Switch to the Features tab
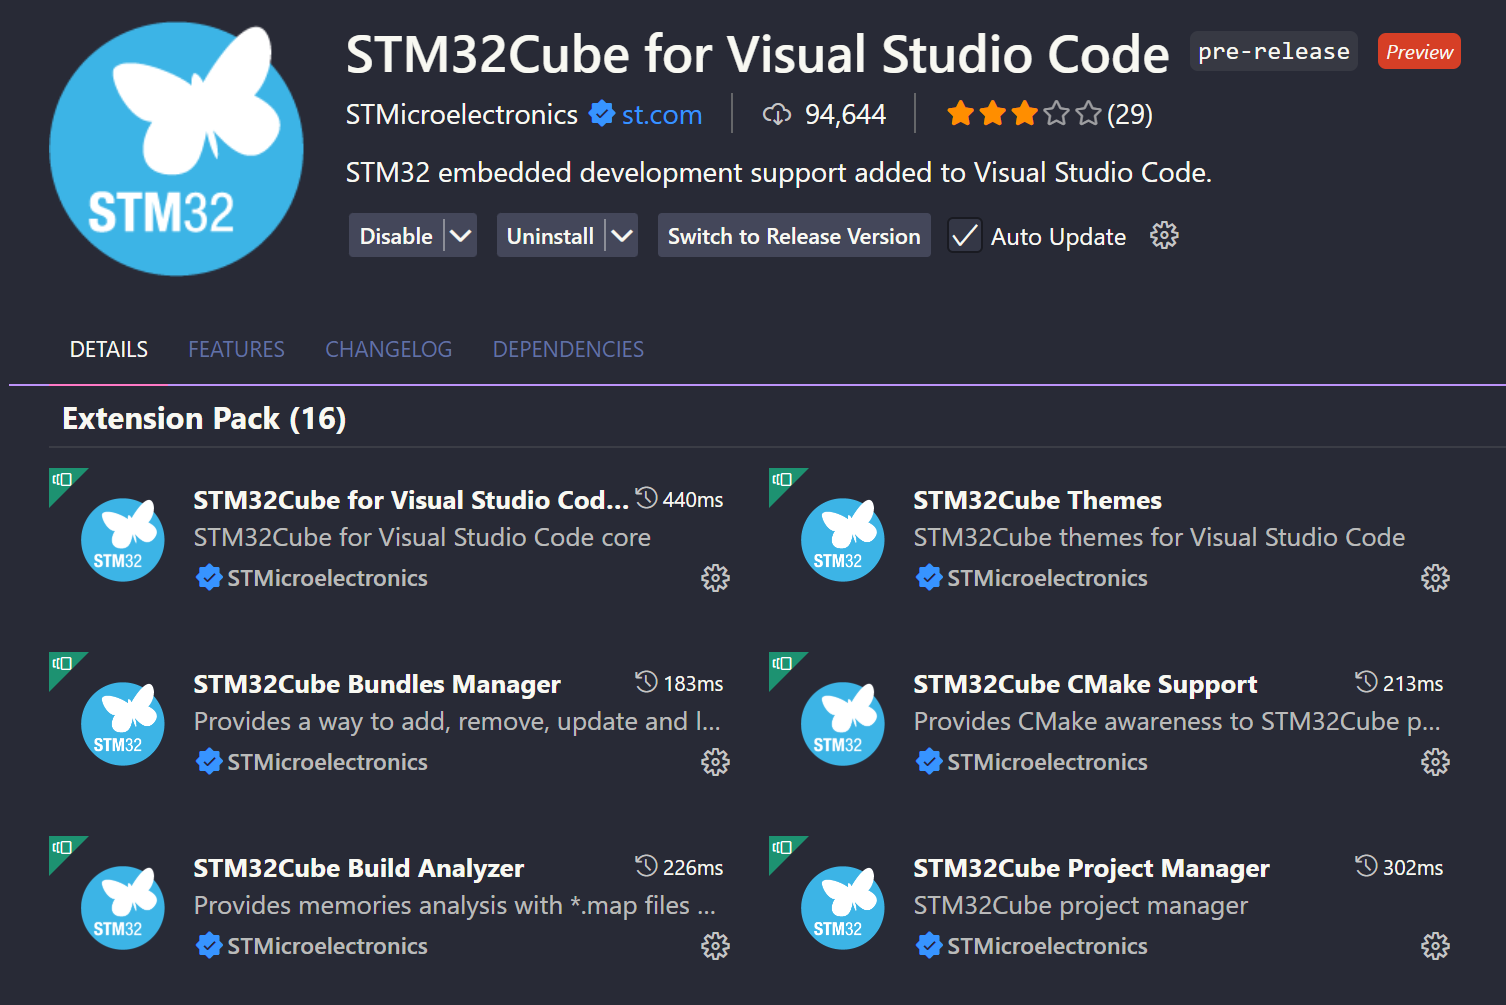This screenshot has width=1506, height=1005. click(237, 349)
